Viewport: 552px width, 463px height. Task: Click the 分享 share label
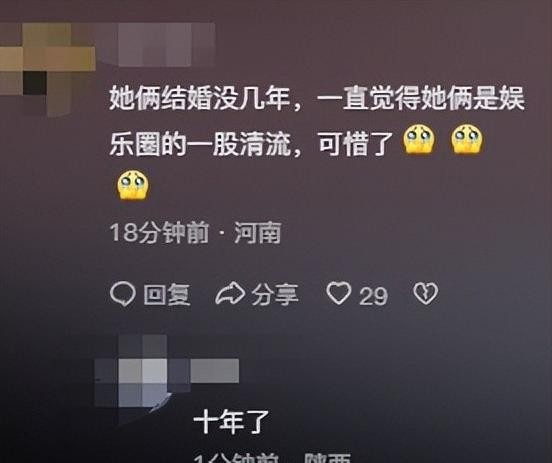tap(275, 295)
